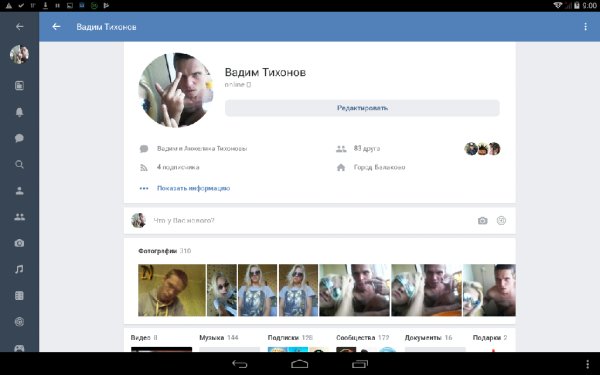Open the Подписки section
The height and width of the screenshot is (375, 600).
coord(290,338)
